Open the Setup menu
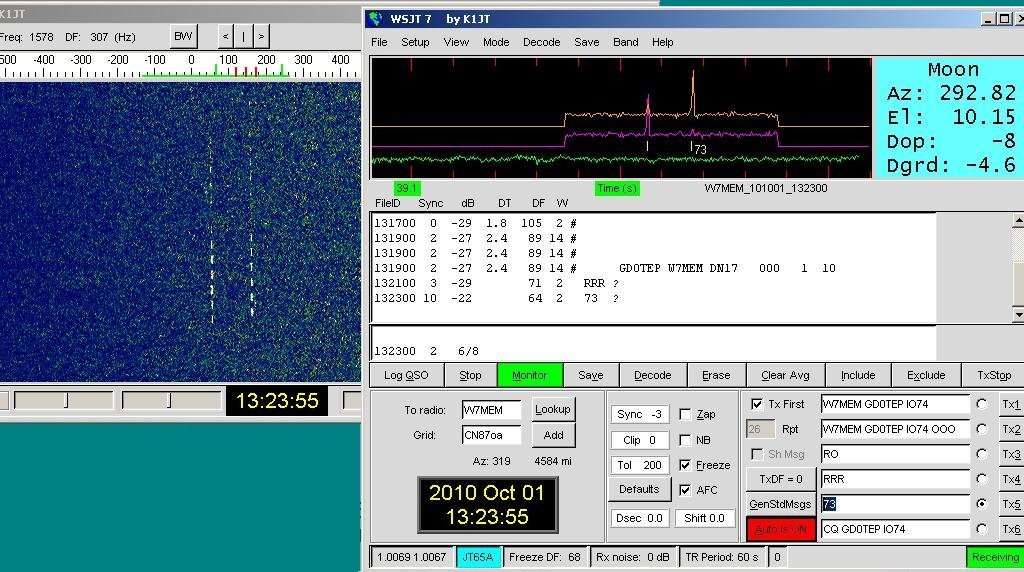 pyautogui.click(x=415, y=42)
